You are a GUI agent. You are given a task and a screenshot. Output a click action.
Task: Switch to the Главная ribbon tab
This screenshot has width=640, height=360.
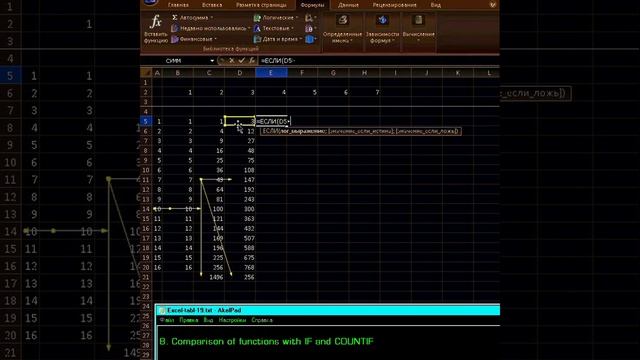(178, 5)
